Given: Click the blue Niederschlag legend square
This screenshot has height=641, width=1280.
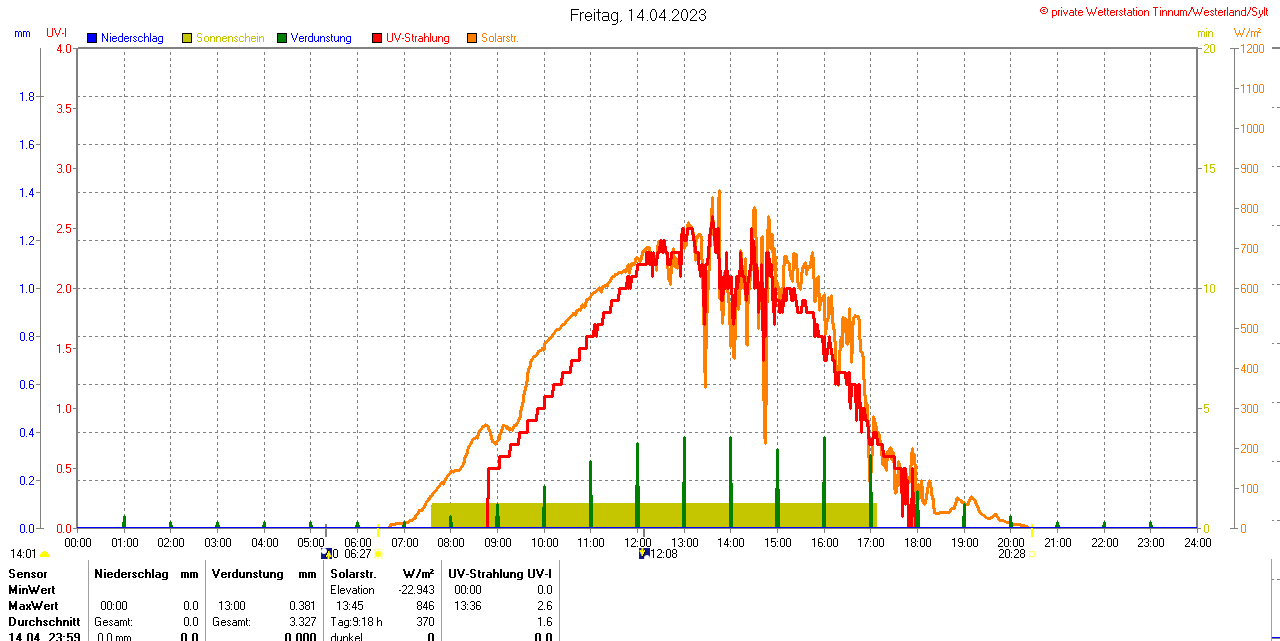Looking at the screenshot, I should [x=92, y=38].
